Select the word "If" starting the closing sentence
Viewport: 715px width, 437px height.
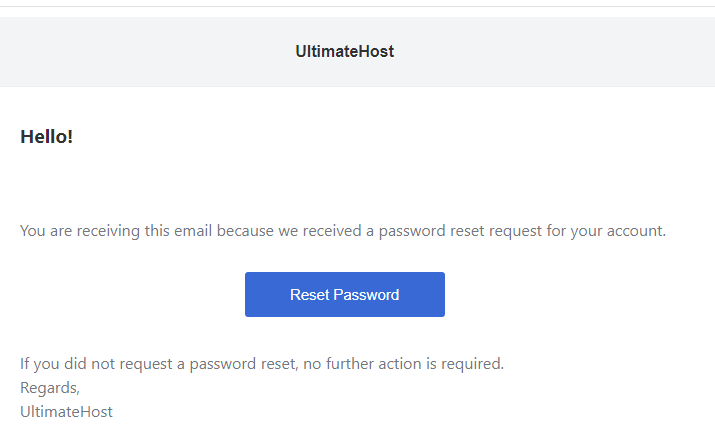pos(24,364)
